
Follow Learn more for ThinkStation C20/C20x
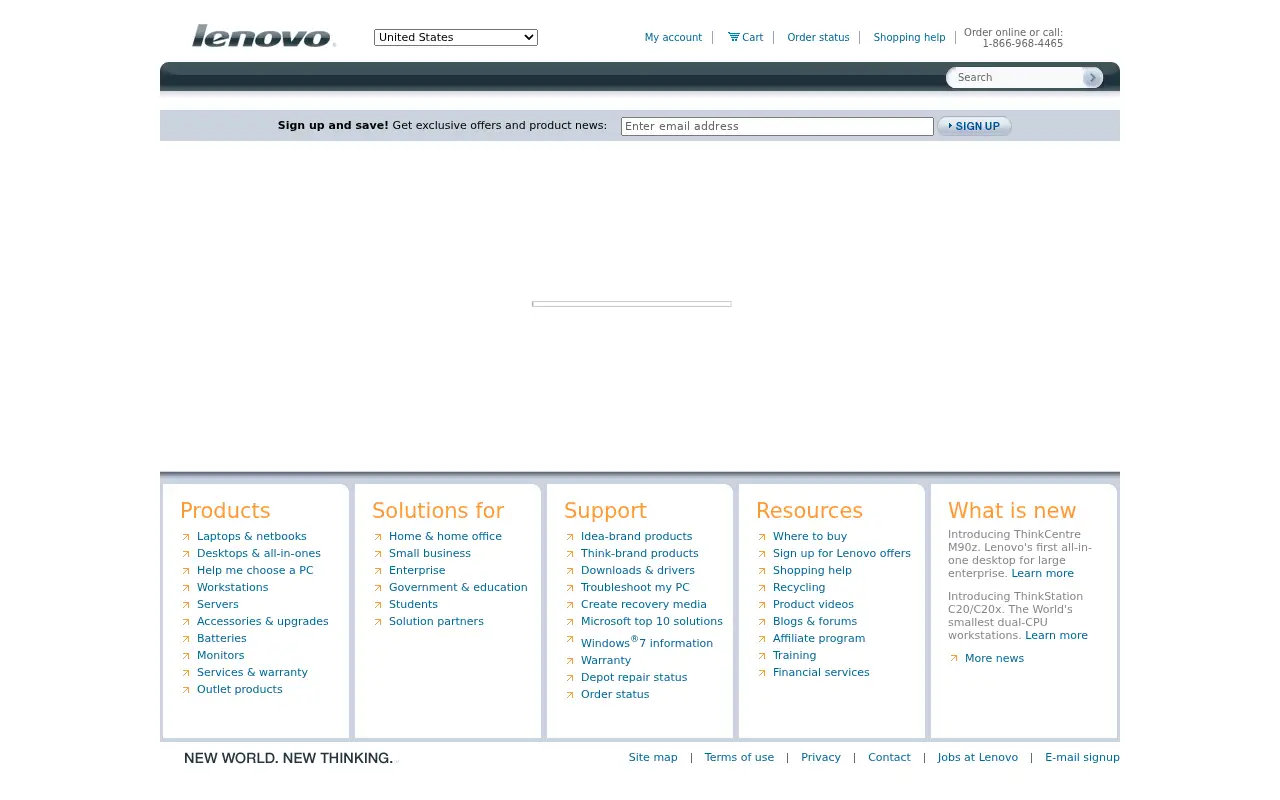pyautogui.click(x=1056, y=636)
